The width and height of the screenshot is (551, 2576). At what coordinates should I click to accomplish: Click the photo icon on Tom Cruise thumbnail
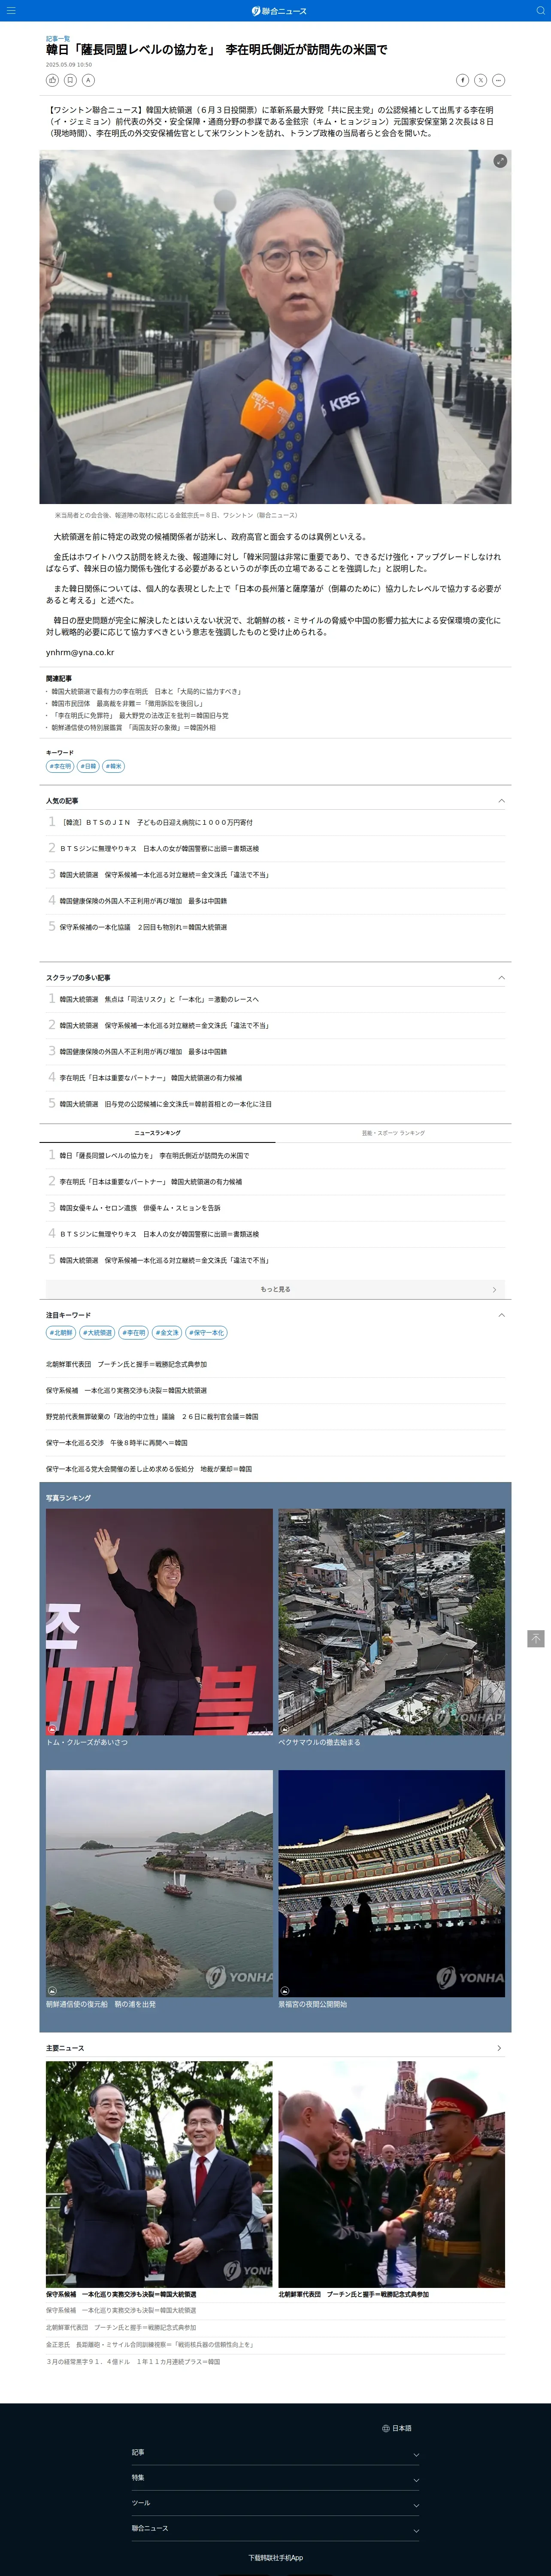pyautogui.click(x=52, y=1729)
